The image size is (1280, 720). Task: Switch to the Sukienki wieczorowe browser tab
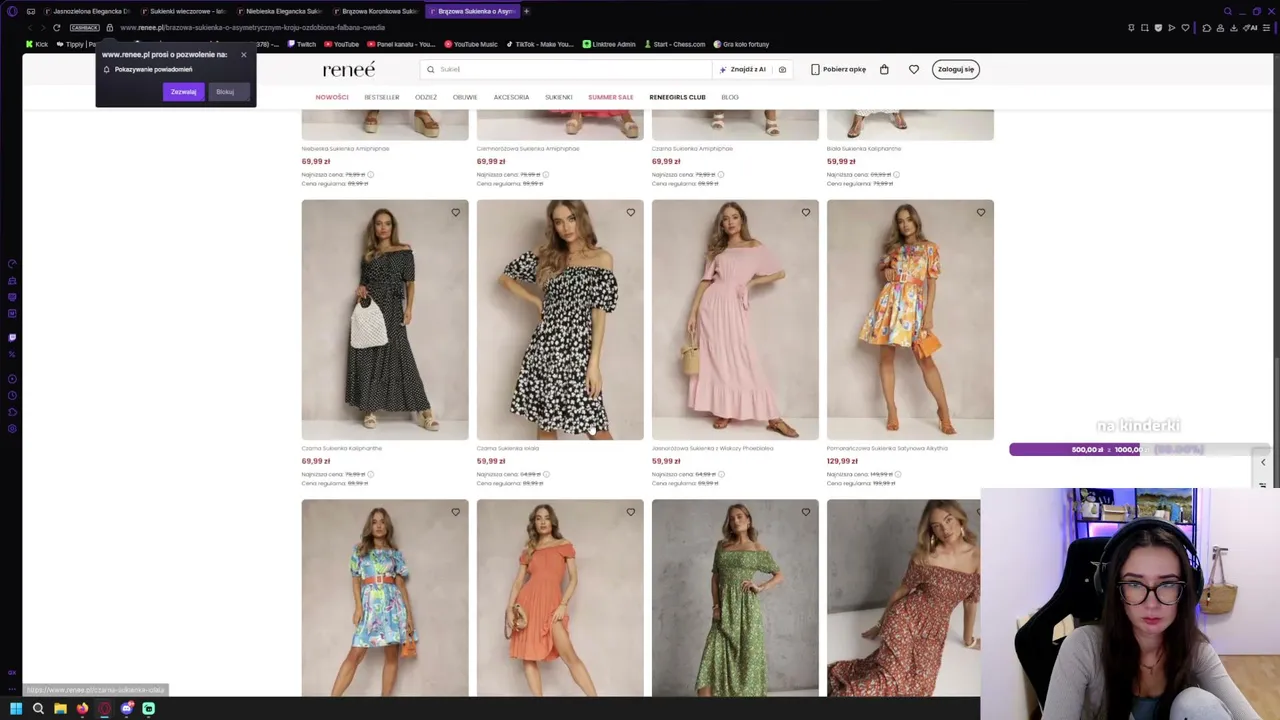(x=182, y=11)
